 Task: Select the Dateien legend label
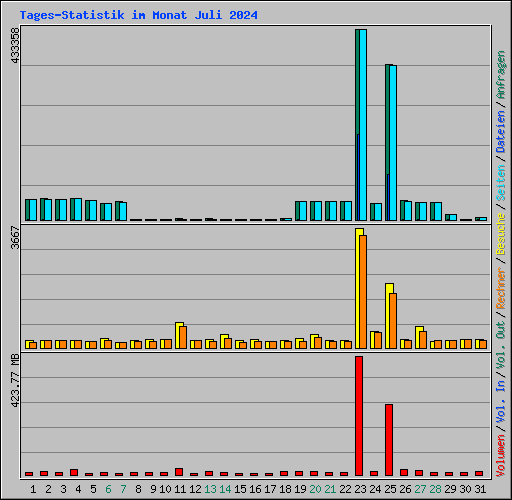[x=501, y=132]
